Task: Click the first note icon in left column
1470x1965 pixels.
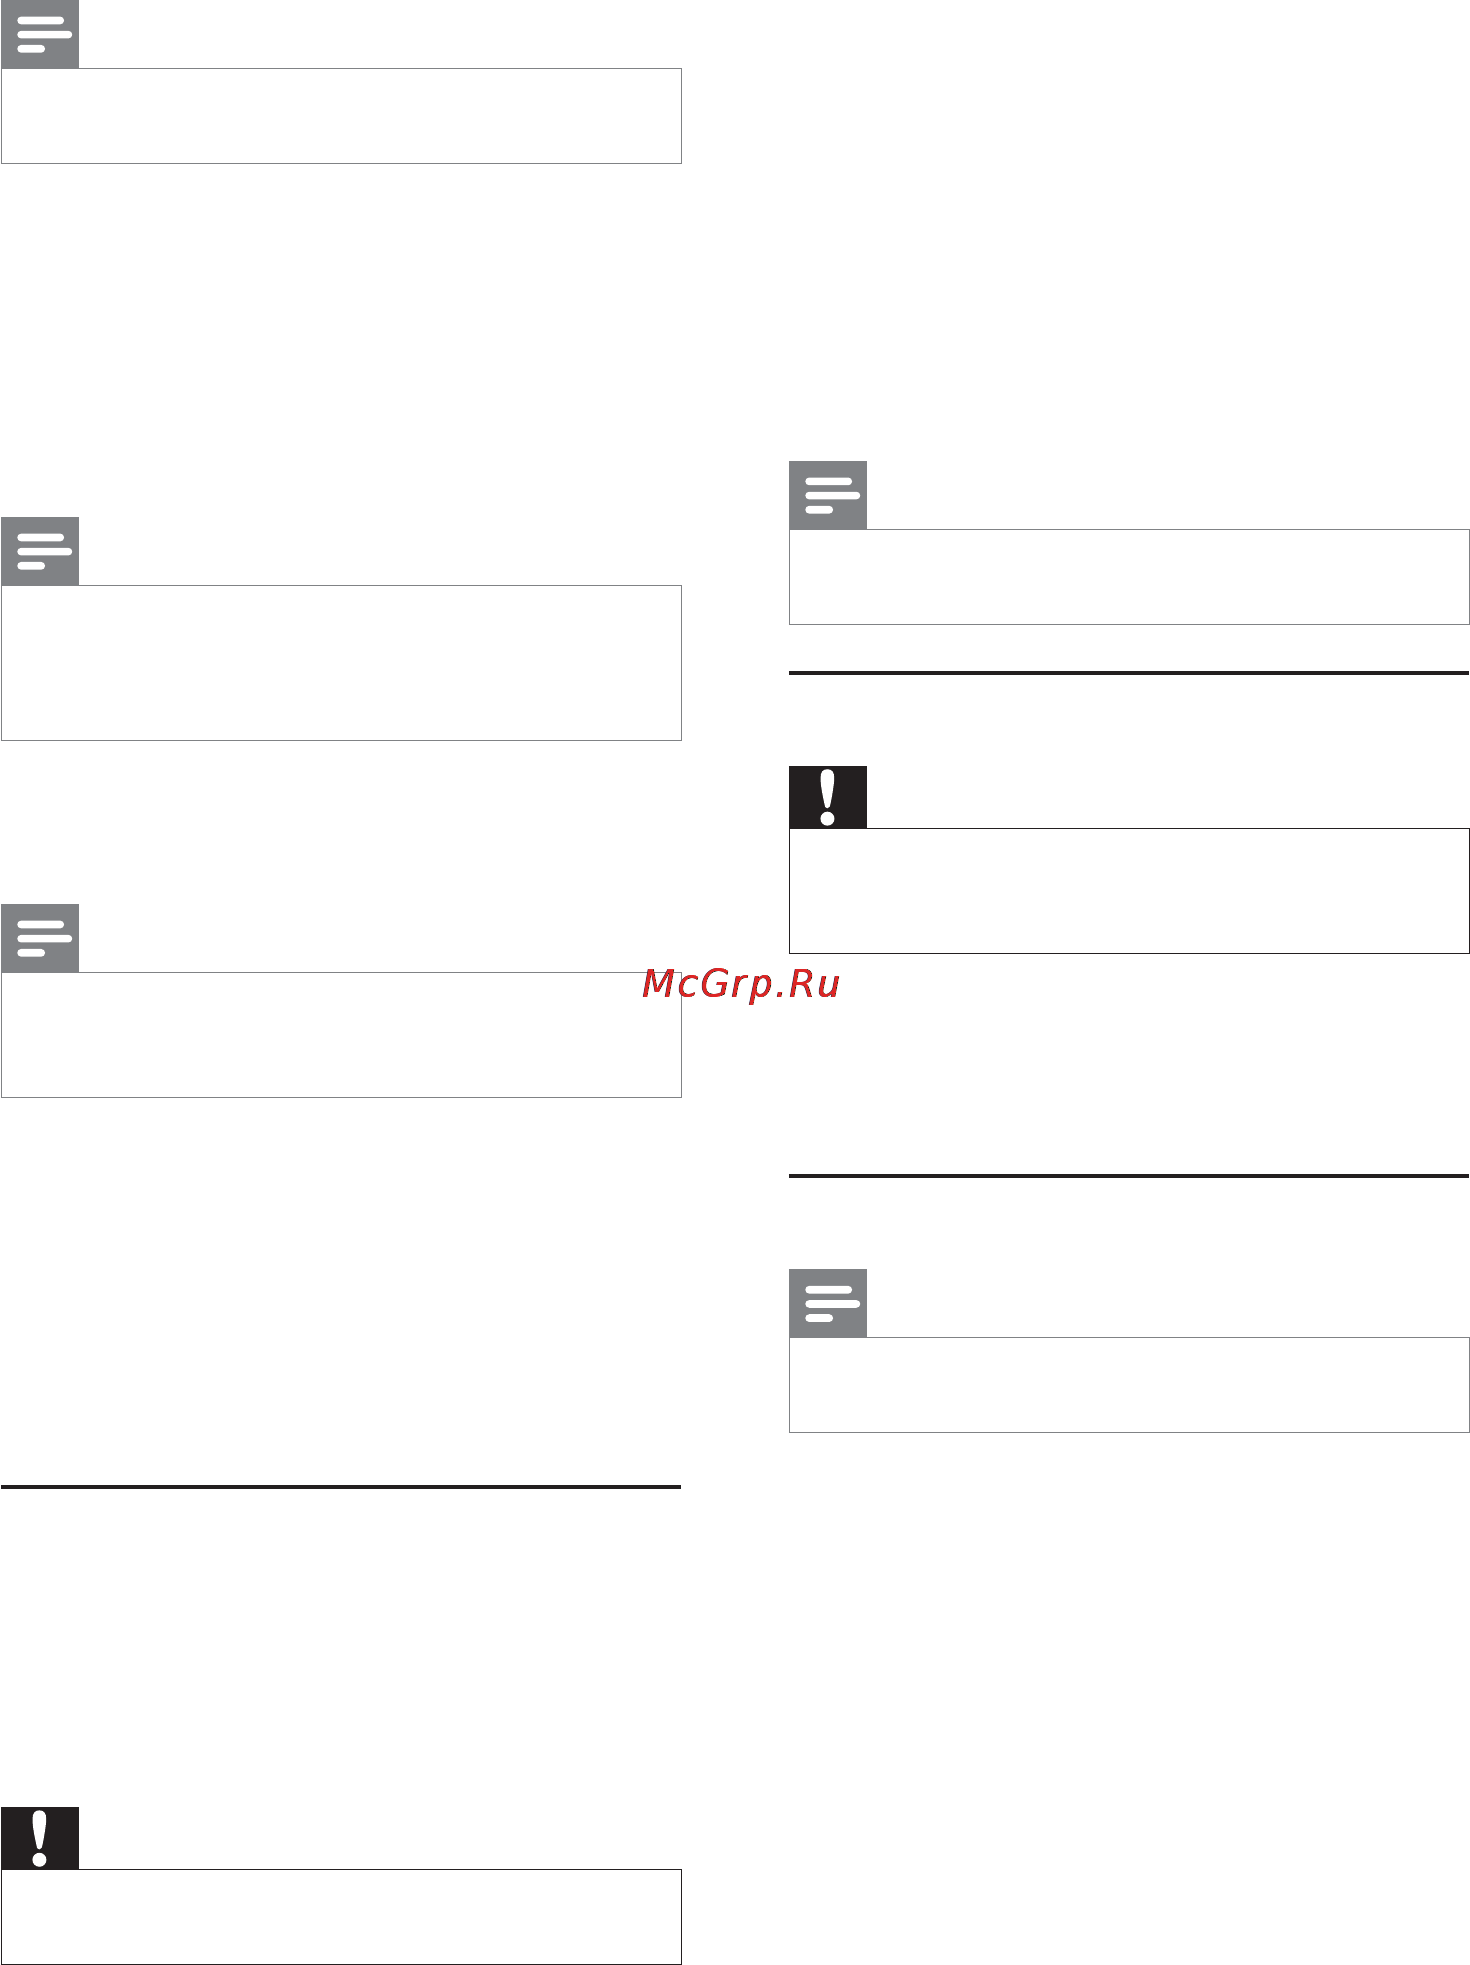Action: coord(40,34)
